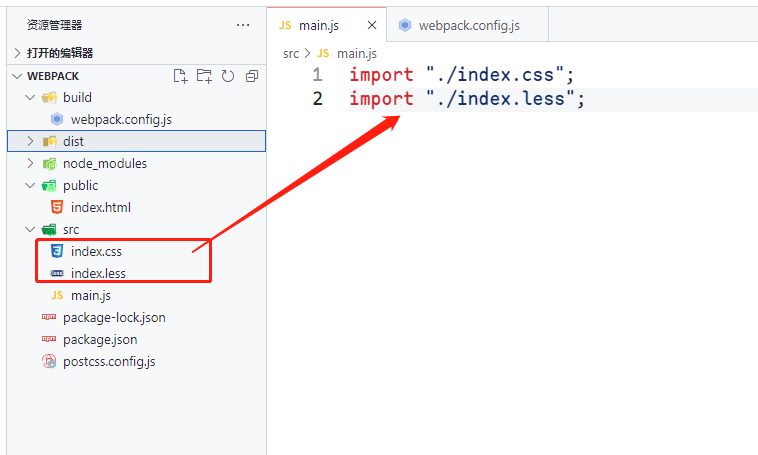This screenshot has width=758, height=455.
Task: Click line number 1 in the editor
Action: (x=317, y=74)
